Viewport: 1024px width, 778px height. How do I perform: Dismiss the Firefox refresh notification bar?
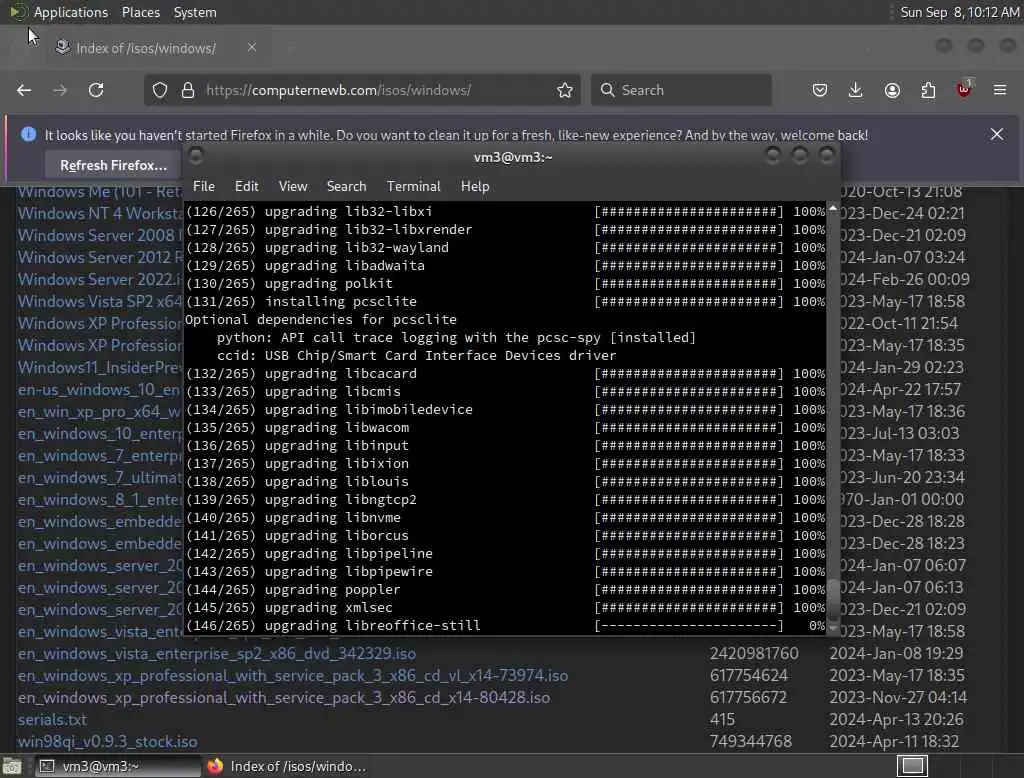coord(997,135)
